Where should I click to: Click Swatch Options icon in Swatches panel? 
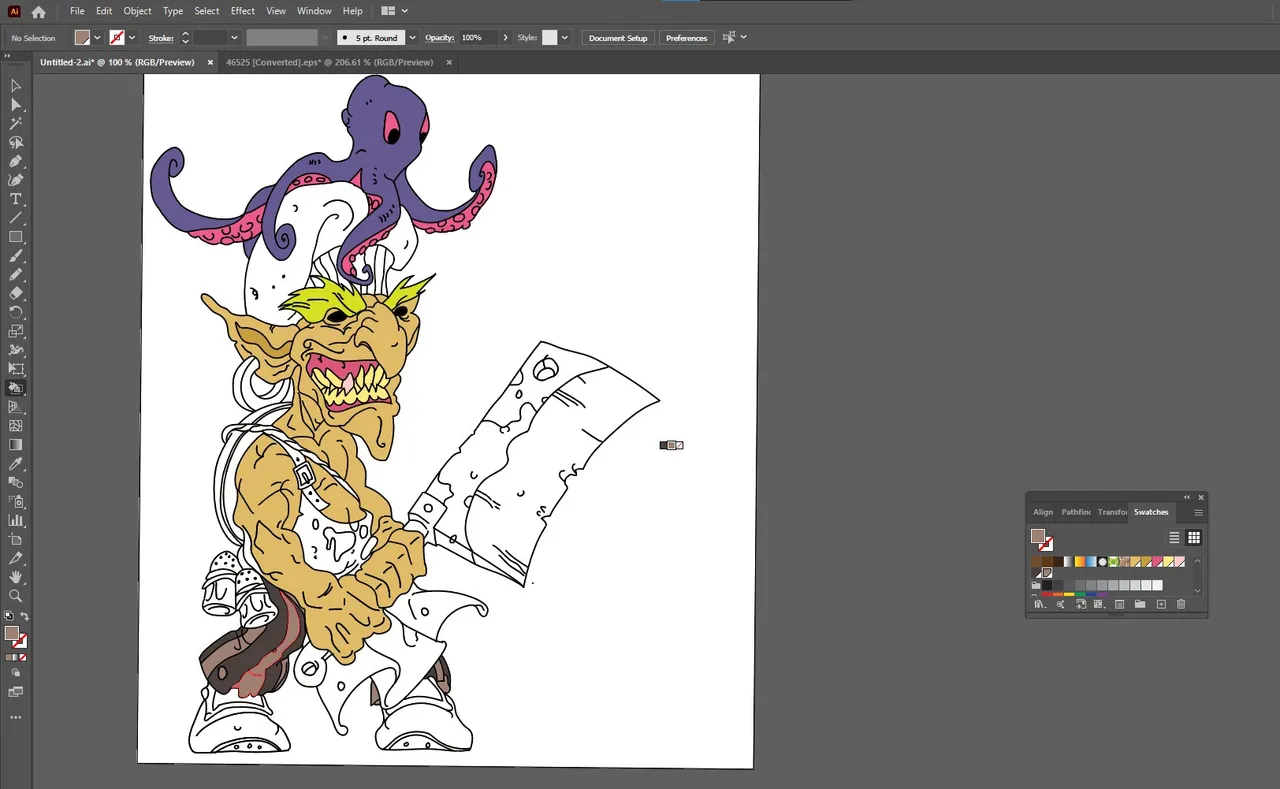point(1119,604)
